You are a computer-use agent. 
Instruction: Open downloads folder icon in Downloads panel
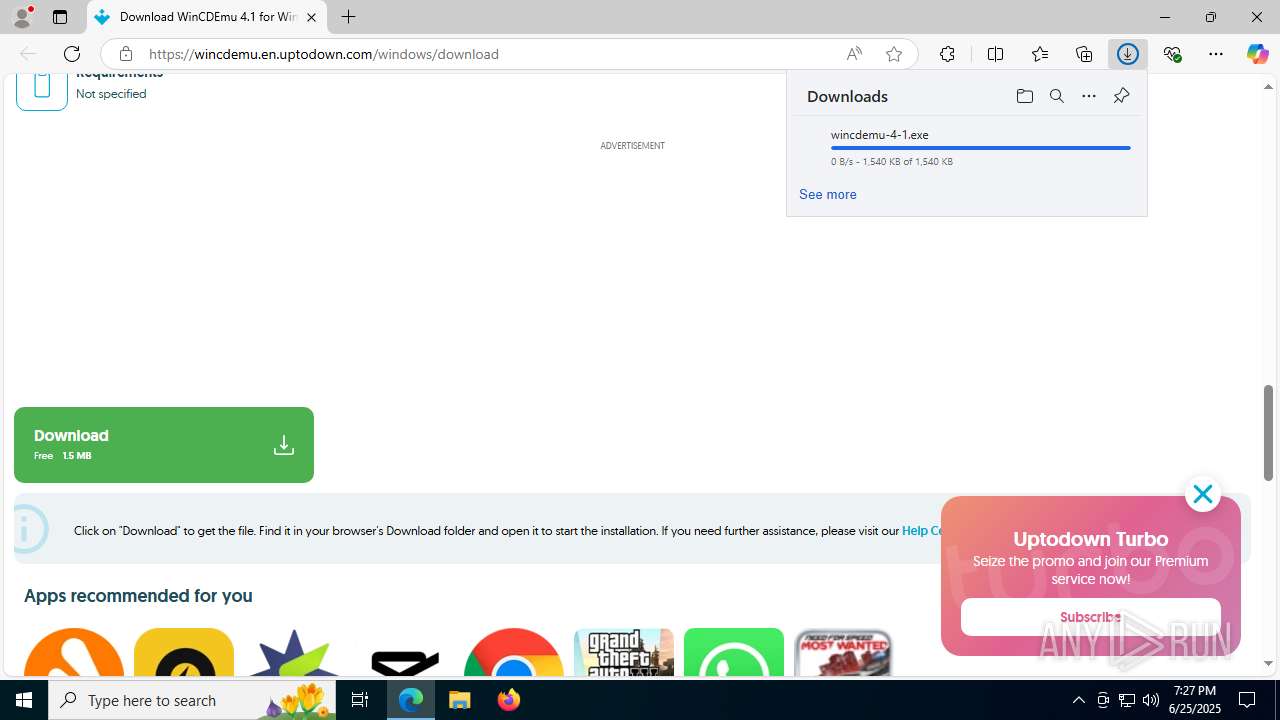pyautogui.click(x=1024, y=96)
